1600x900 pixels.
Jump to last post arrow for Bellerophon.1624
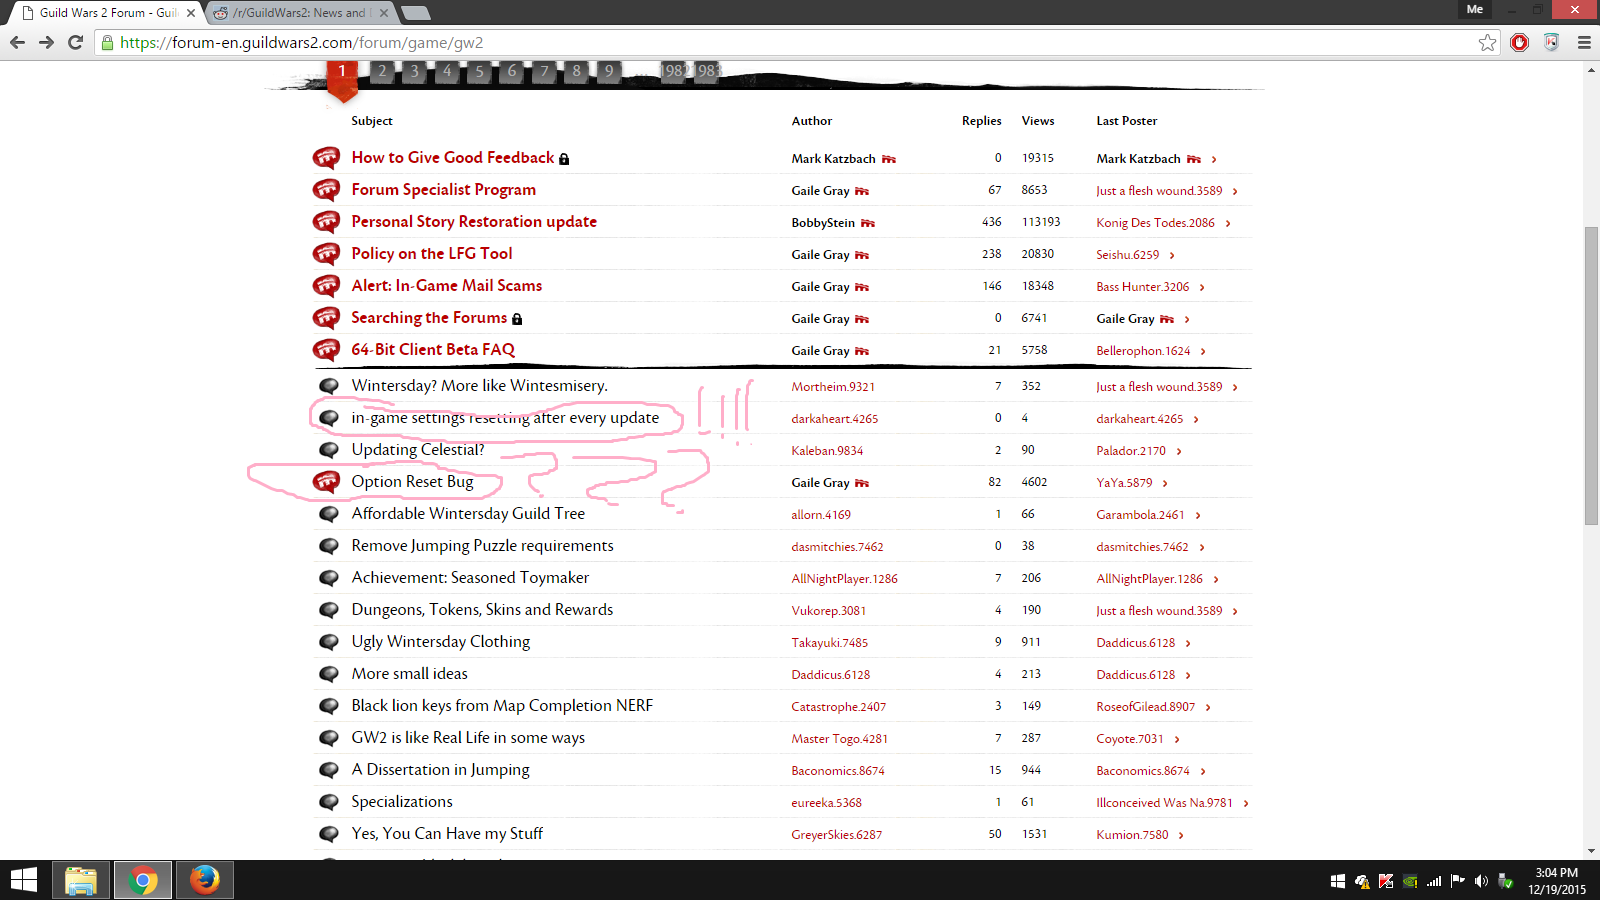click(1203, 351)
